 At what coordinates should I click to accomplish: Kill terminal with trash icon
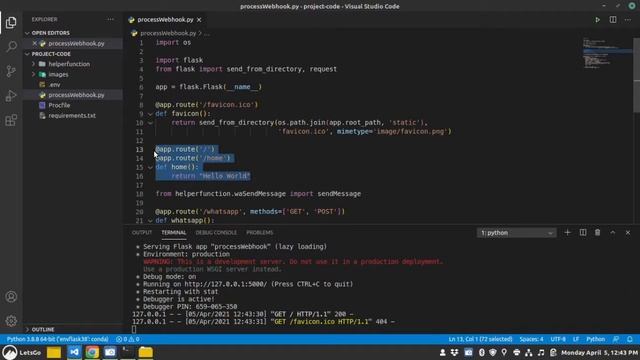click(598, 233)
